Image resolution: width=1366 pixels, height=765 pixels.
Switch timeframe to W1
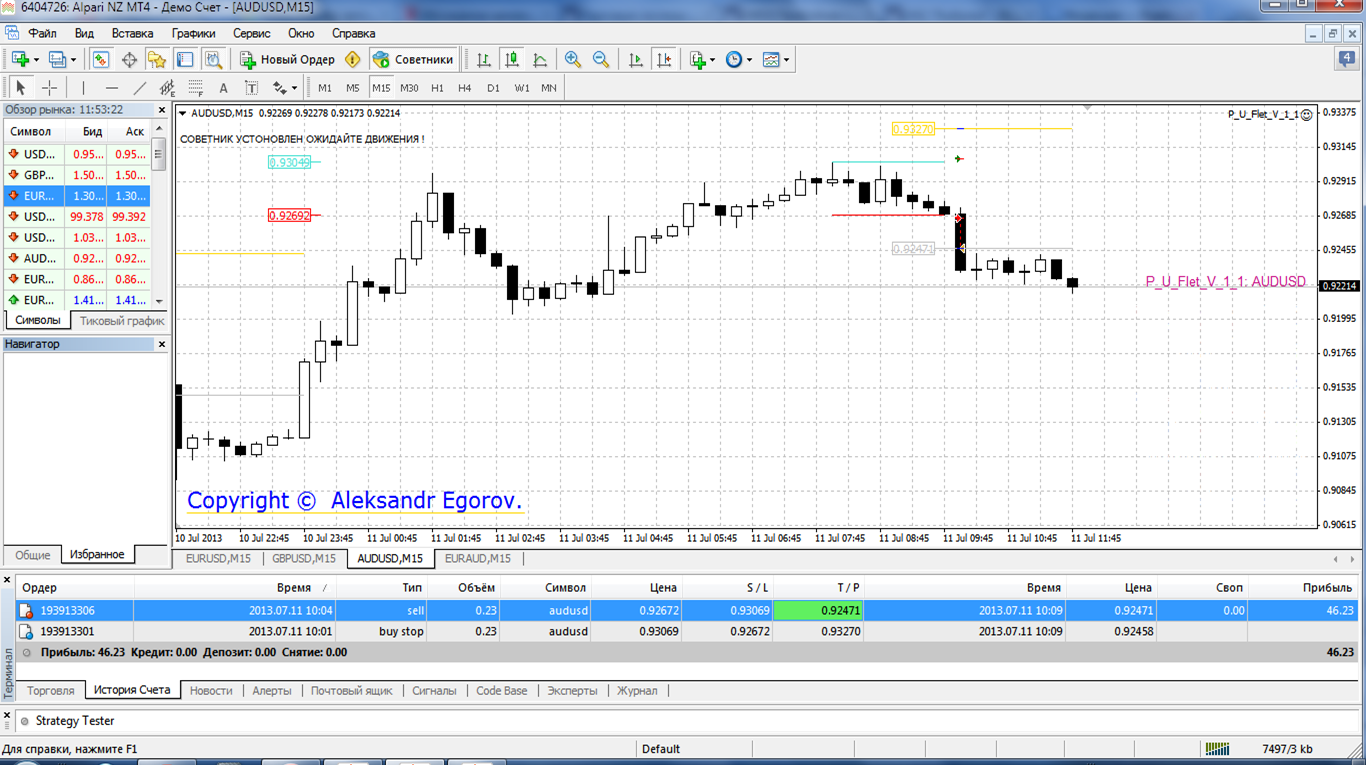(522, 88)
